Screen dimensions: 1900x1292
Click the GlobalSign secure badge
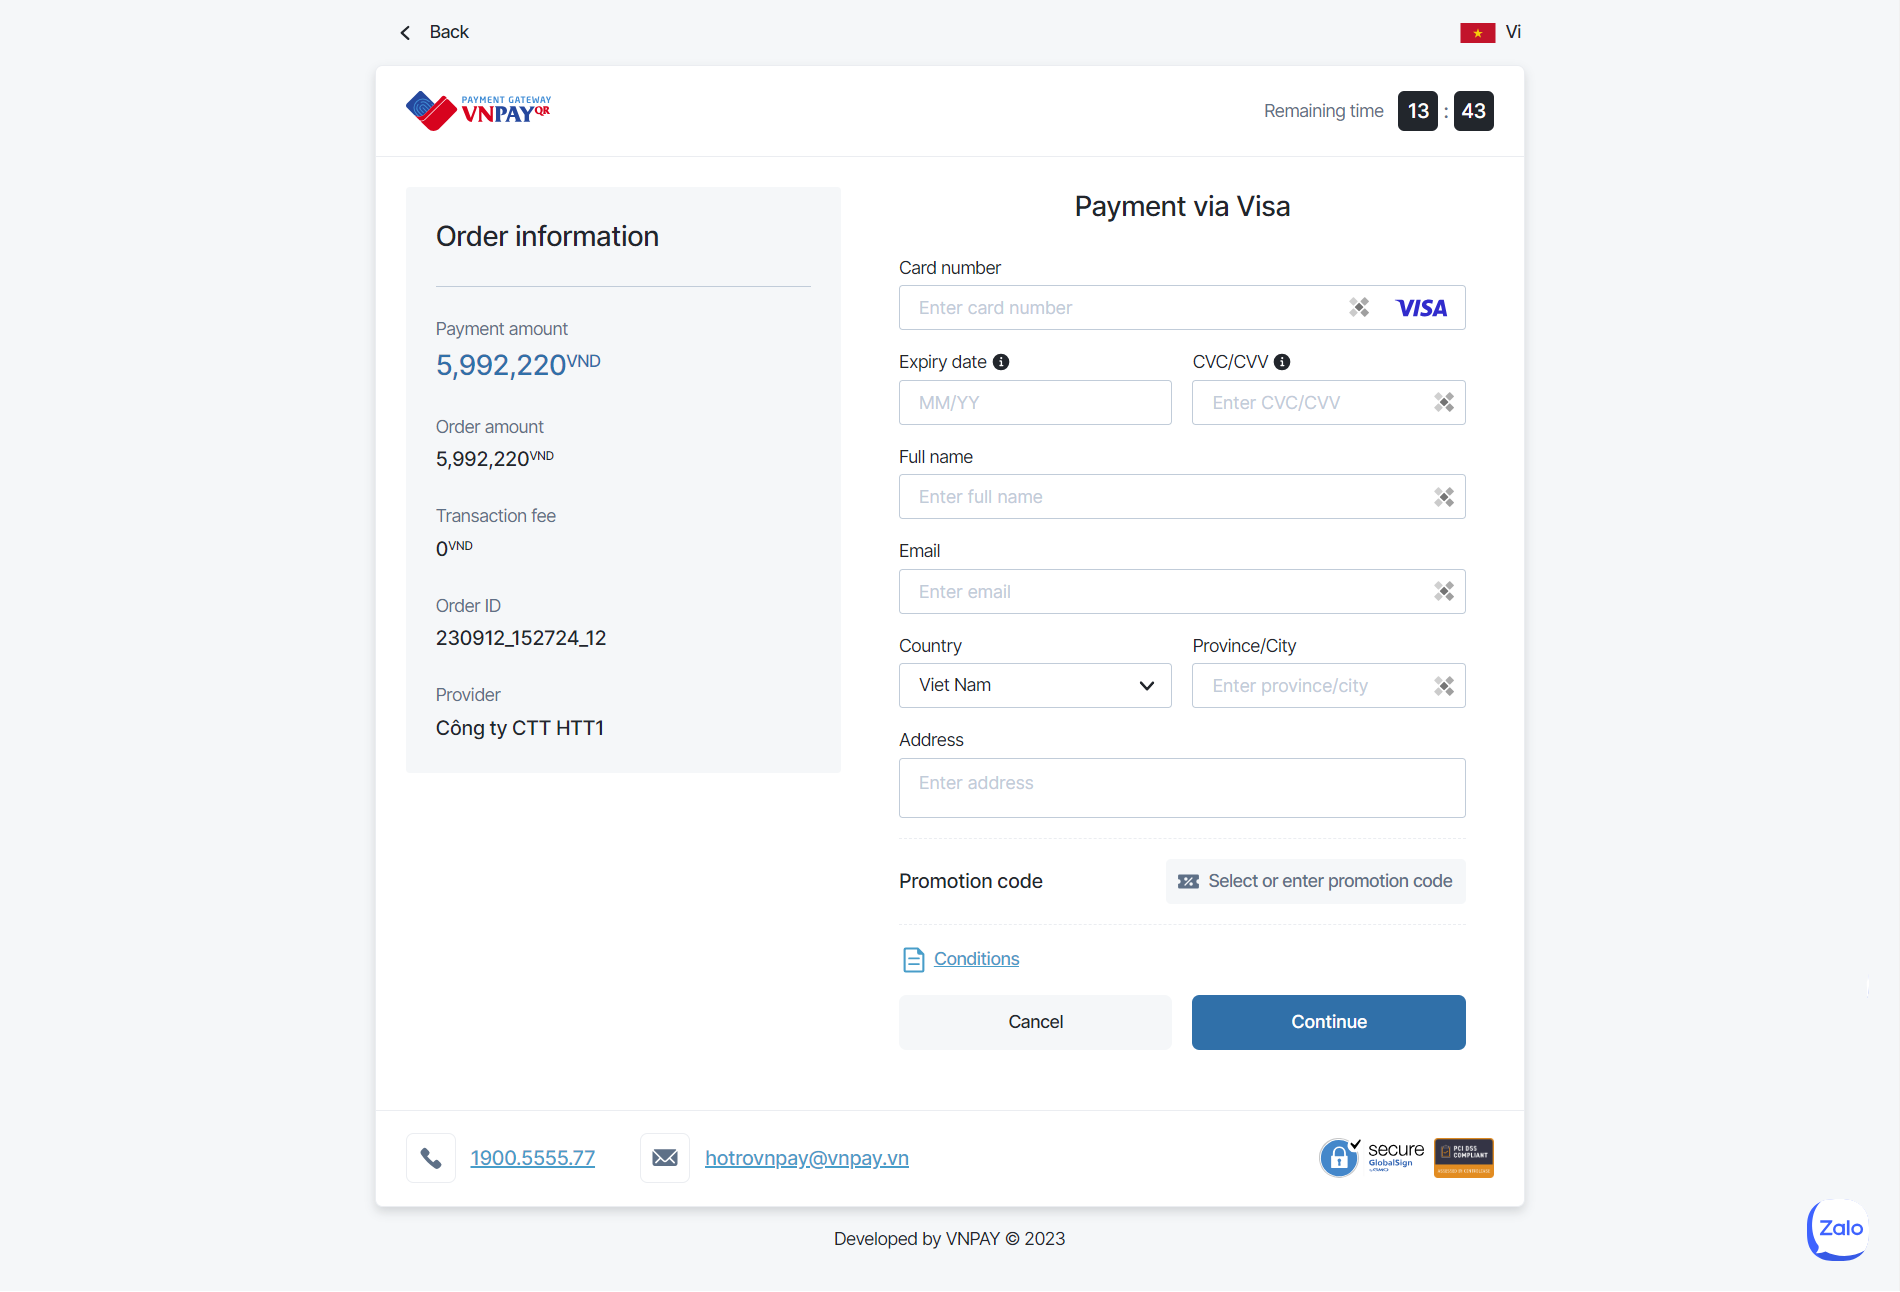1372,1158
